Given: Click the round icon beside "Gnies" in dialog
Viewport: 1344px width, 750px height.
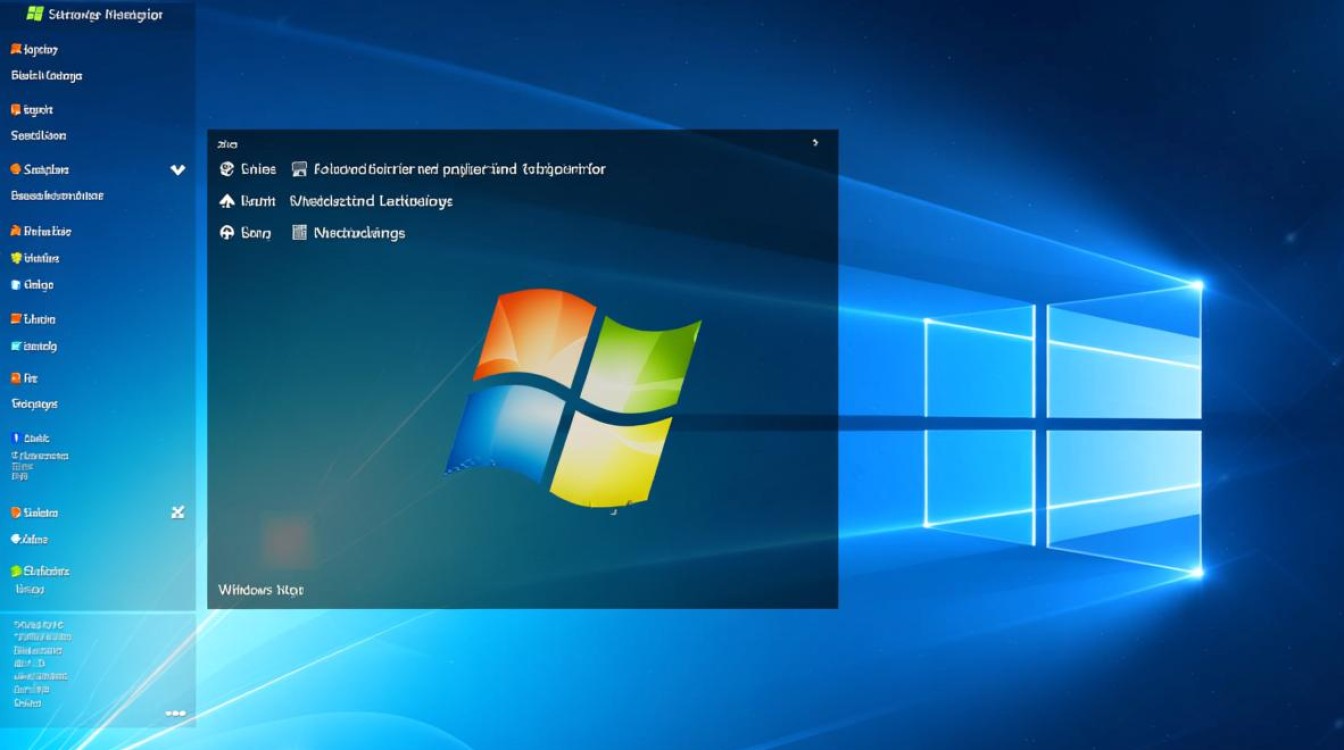Looking at the screenshot, I should coord(227,169).
